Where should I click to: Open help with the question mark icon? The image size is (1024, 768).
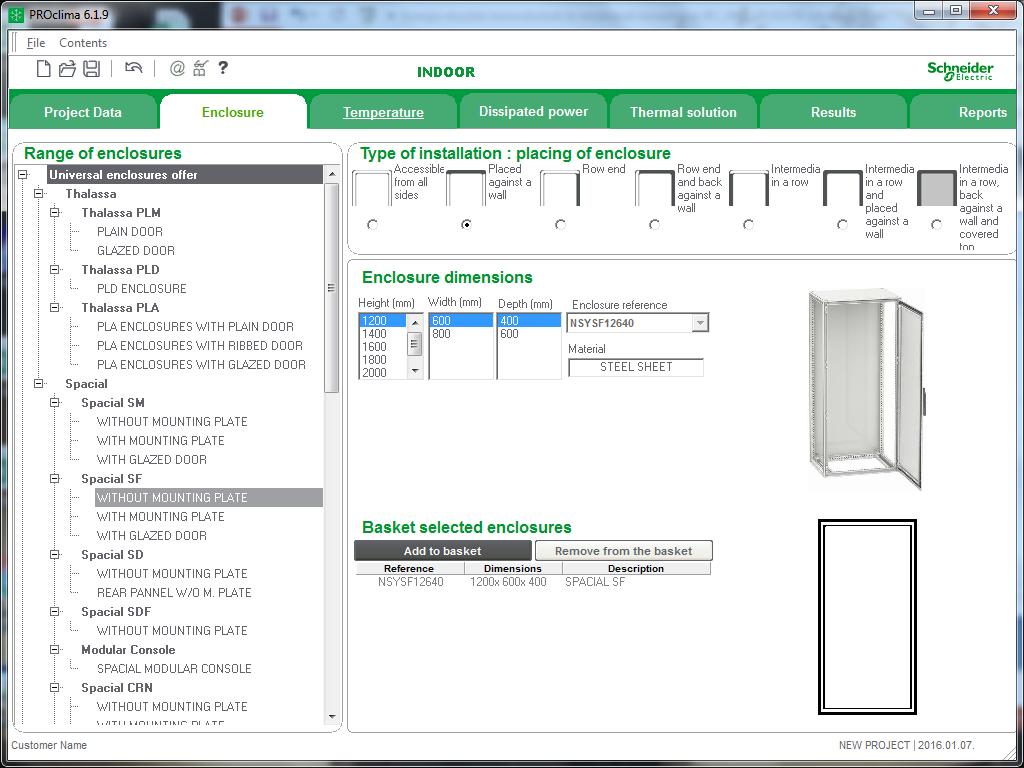click(x=223, y=67)
